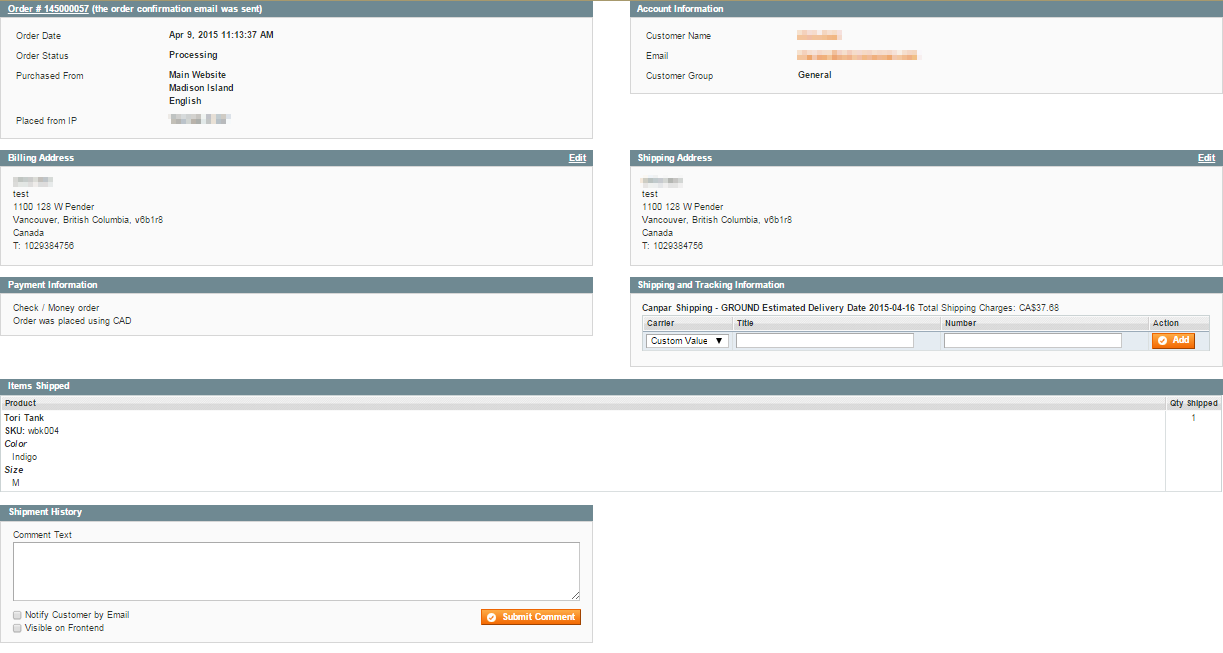
Task: Enable Notify Customer by Email checkbox
Action: (x=17, y=615)
